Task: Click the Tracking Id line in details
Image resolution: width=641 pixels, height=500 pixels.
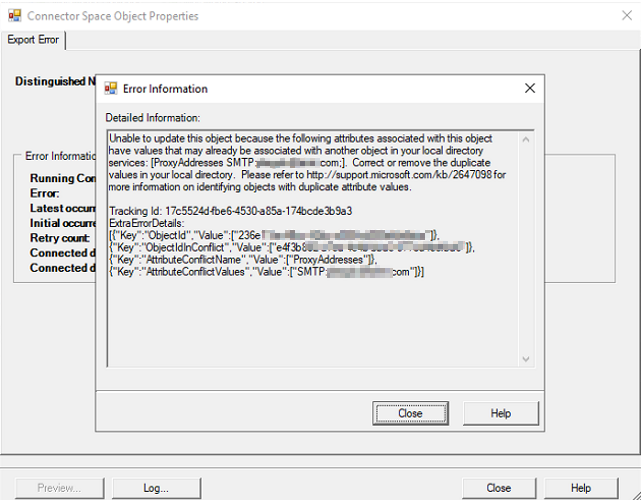Action: [229, 211]
